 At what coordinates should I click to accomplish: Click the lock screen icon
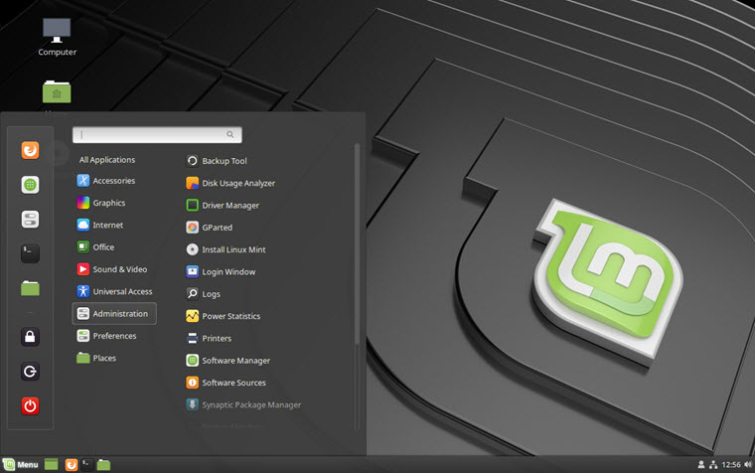(x=30, y=337)
